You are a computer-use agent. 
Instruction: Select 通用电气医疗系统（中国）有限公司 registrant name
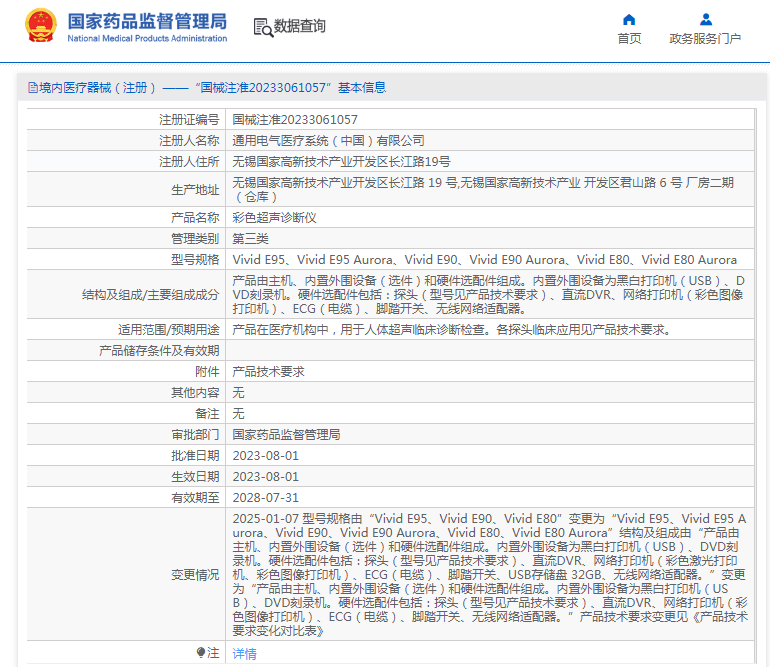328,140
